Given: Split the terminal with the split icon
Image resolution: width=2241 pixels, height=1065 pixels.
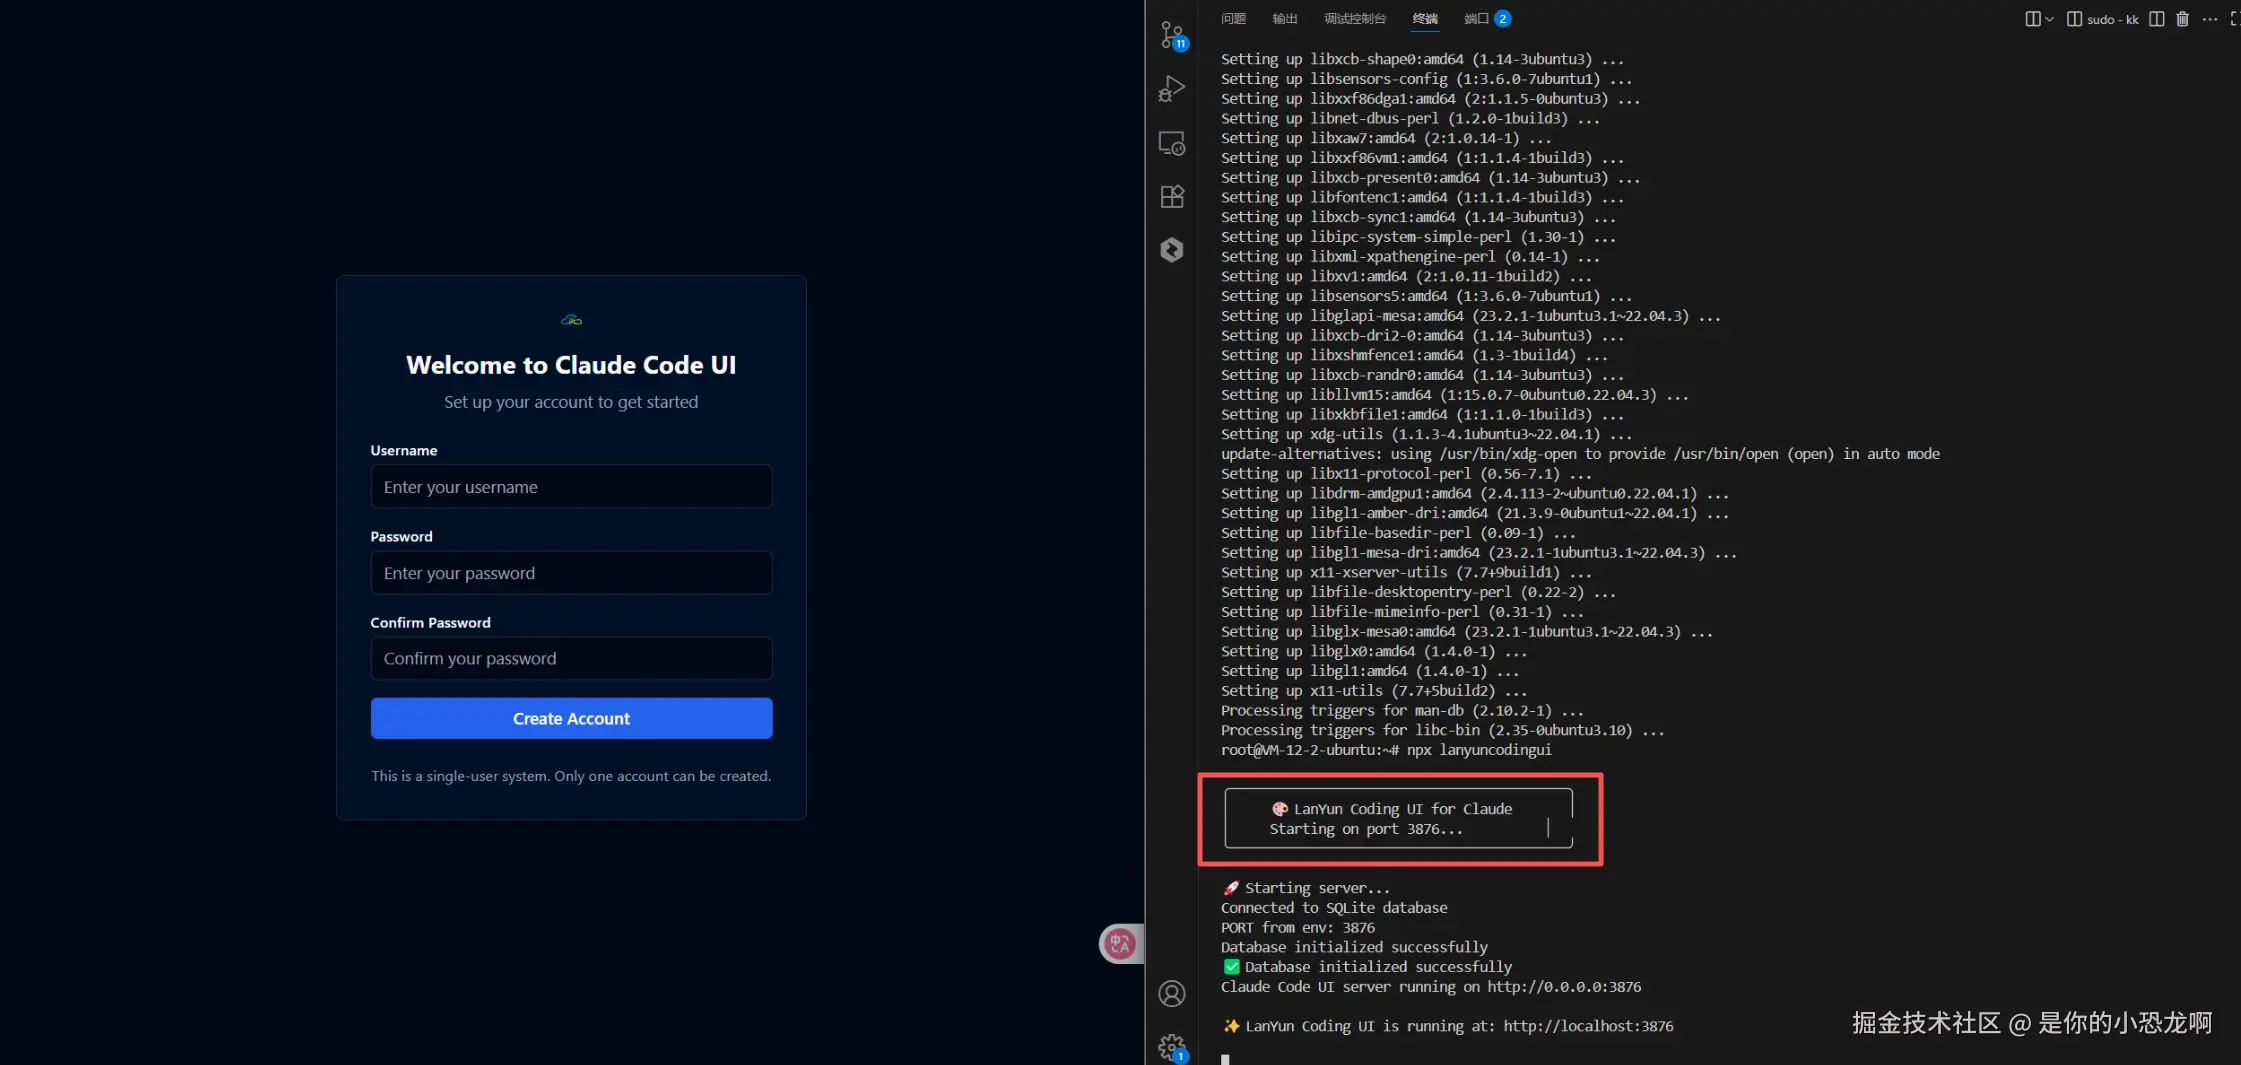Looking at the screenshot, I should tap(2157, 19).
